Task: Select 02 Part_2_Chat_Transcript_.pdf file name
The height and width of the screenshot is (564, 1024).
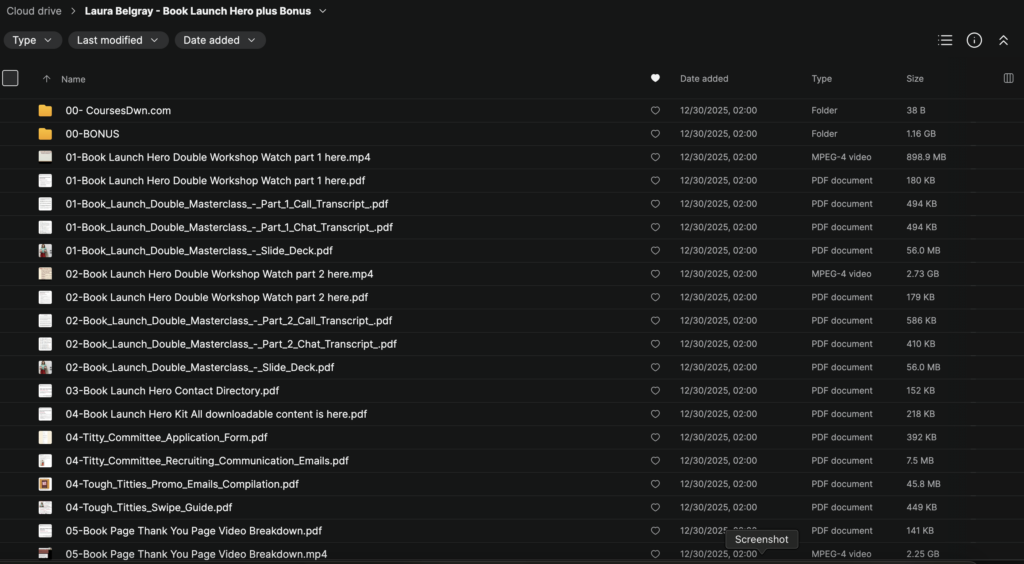Action: tap(231, 344)
